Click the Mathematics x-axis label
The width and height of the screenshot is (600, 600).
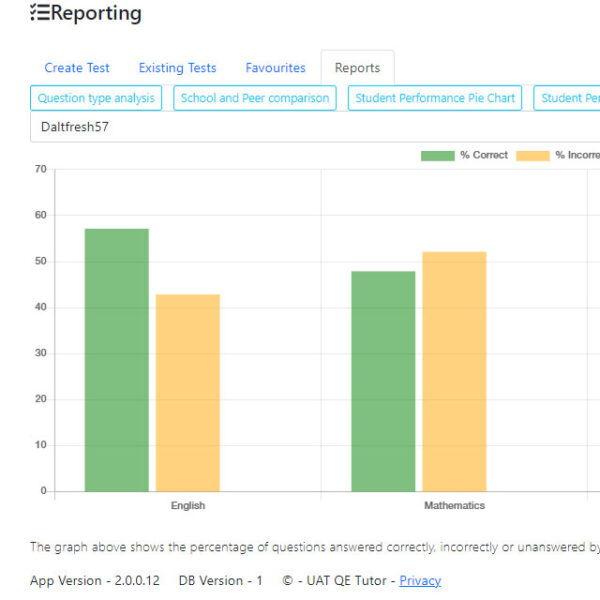click(x=454, y=506)
